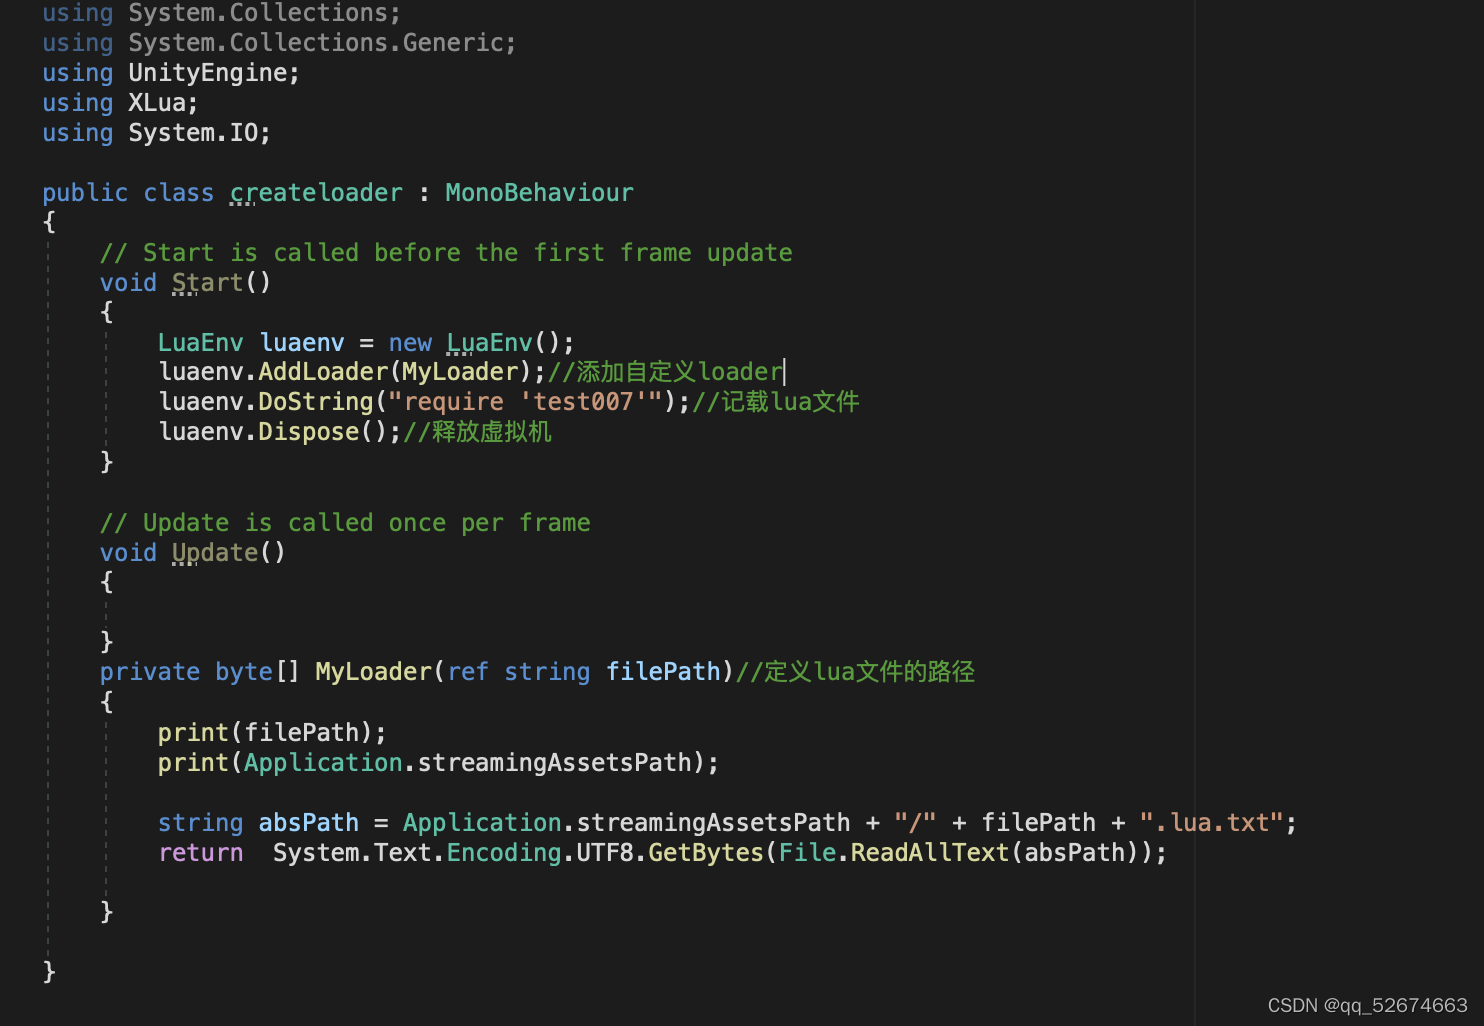Click the MonoBehaviour base class name
This screenshot has height=1026, width=1484.
(x=539, y=192)
